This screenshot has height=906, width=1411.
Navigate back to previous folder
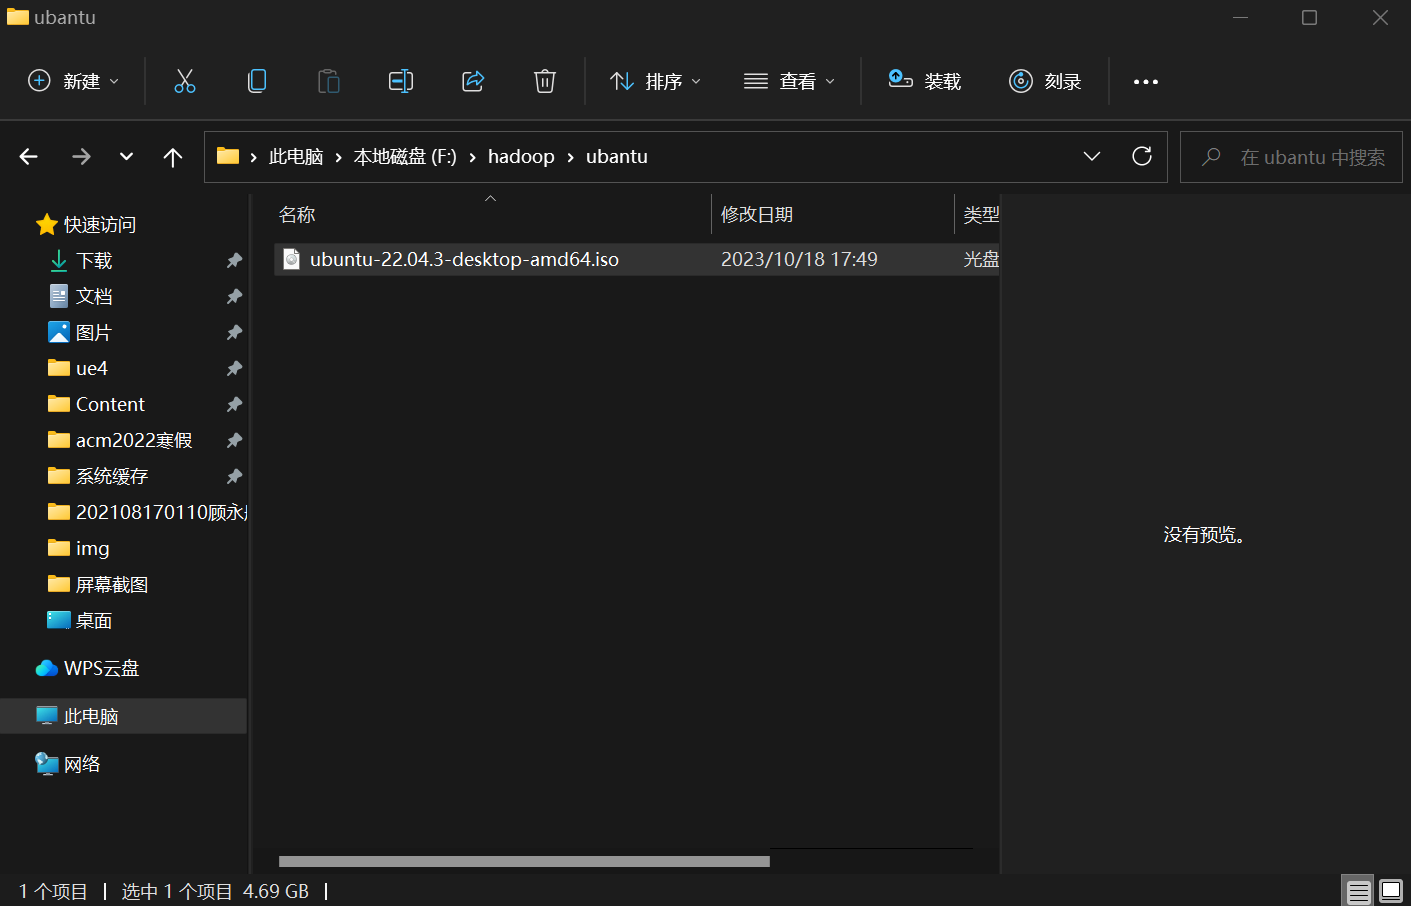[x=29, y=157]
